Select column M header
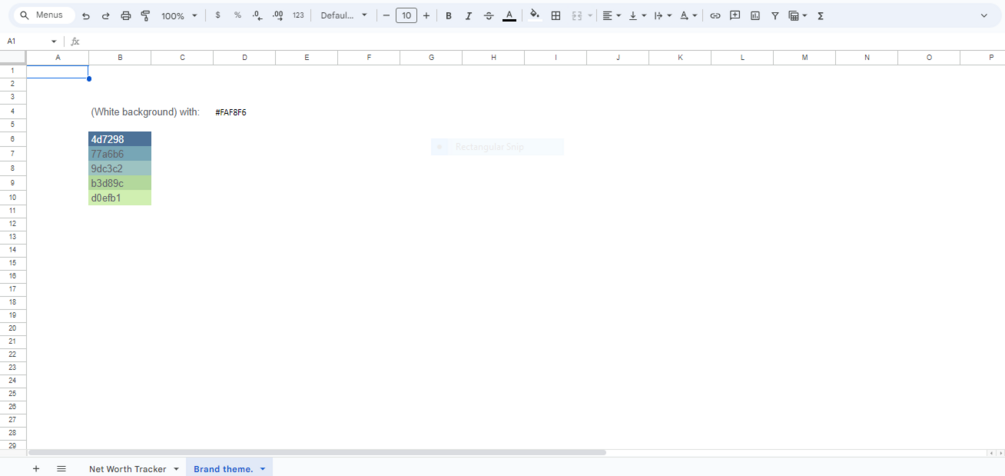Screen dimensions: 1005x476 tap(804, 58)
